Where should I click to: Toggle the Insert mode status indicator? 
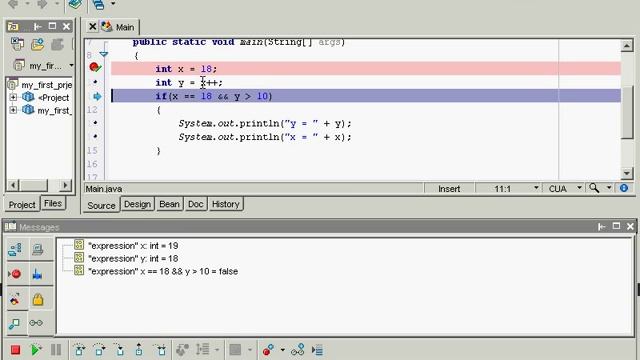tap(449, 189)
